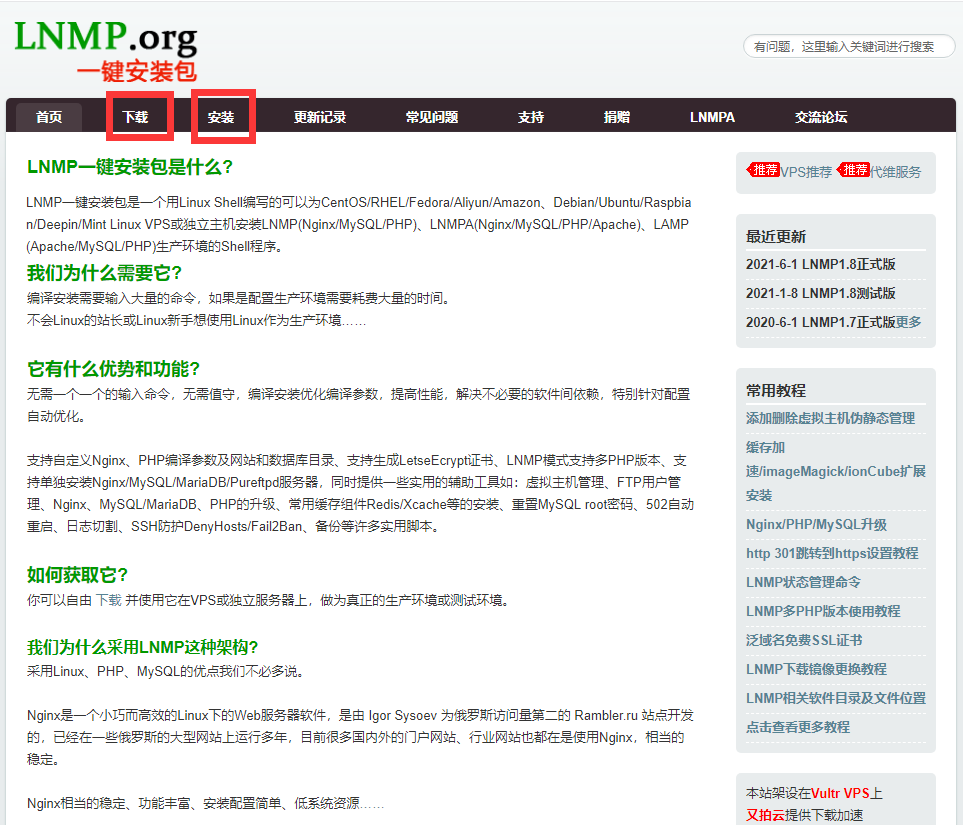Click the LNMP.org site logo
Screen dimensions: 963x825
(x=106, y=51)
